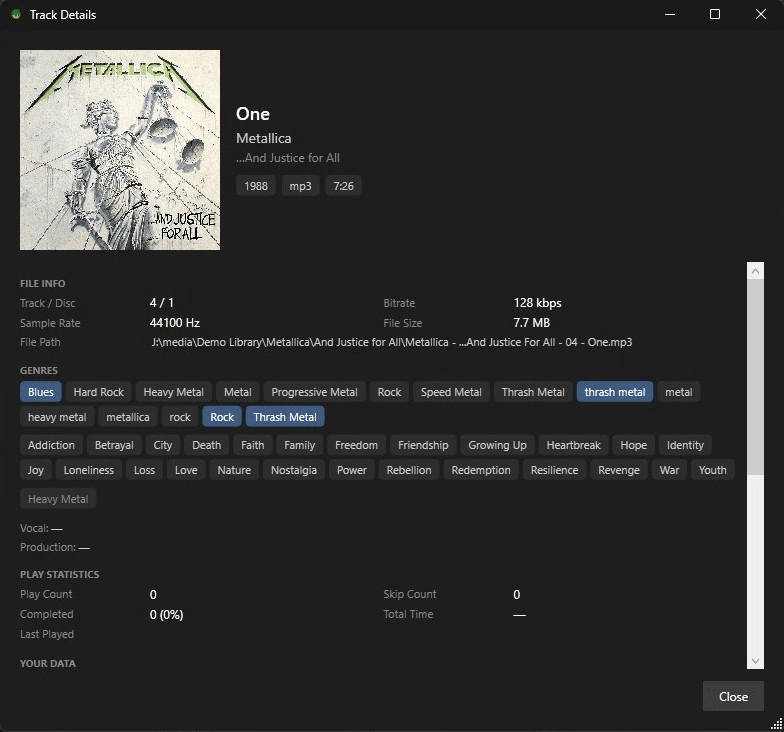Click the 1988 year badge

pos(256,186)
